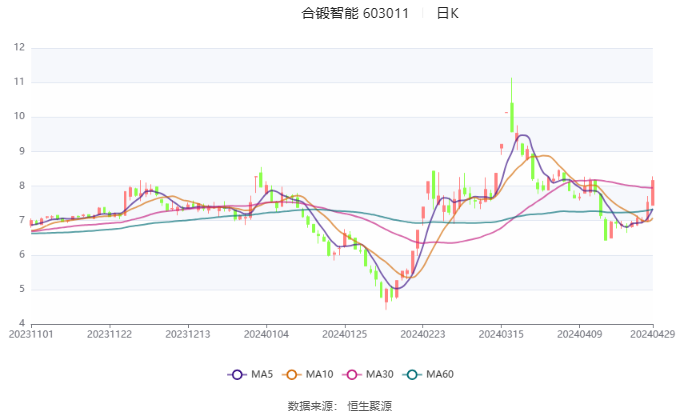Click the last red candlestick at right edge
The image size is (680, 413).
tap(652, 193)
